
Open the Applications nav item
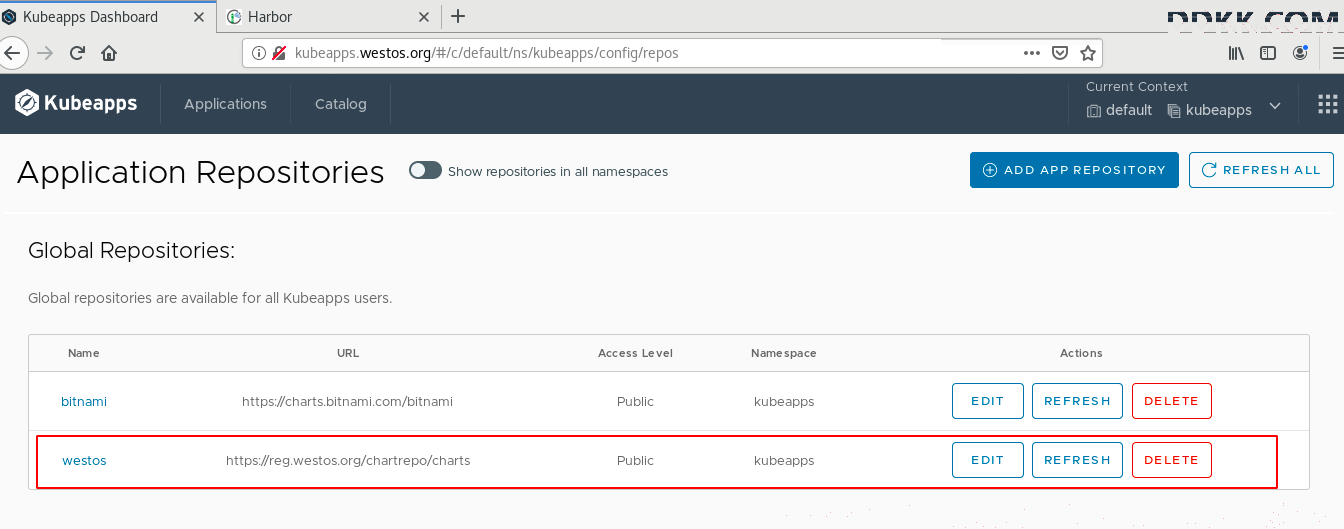click(x=225, y=104)
